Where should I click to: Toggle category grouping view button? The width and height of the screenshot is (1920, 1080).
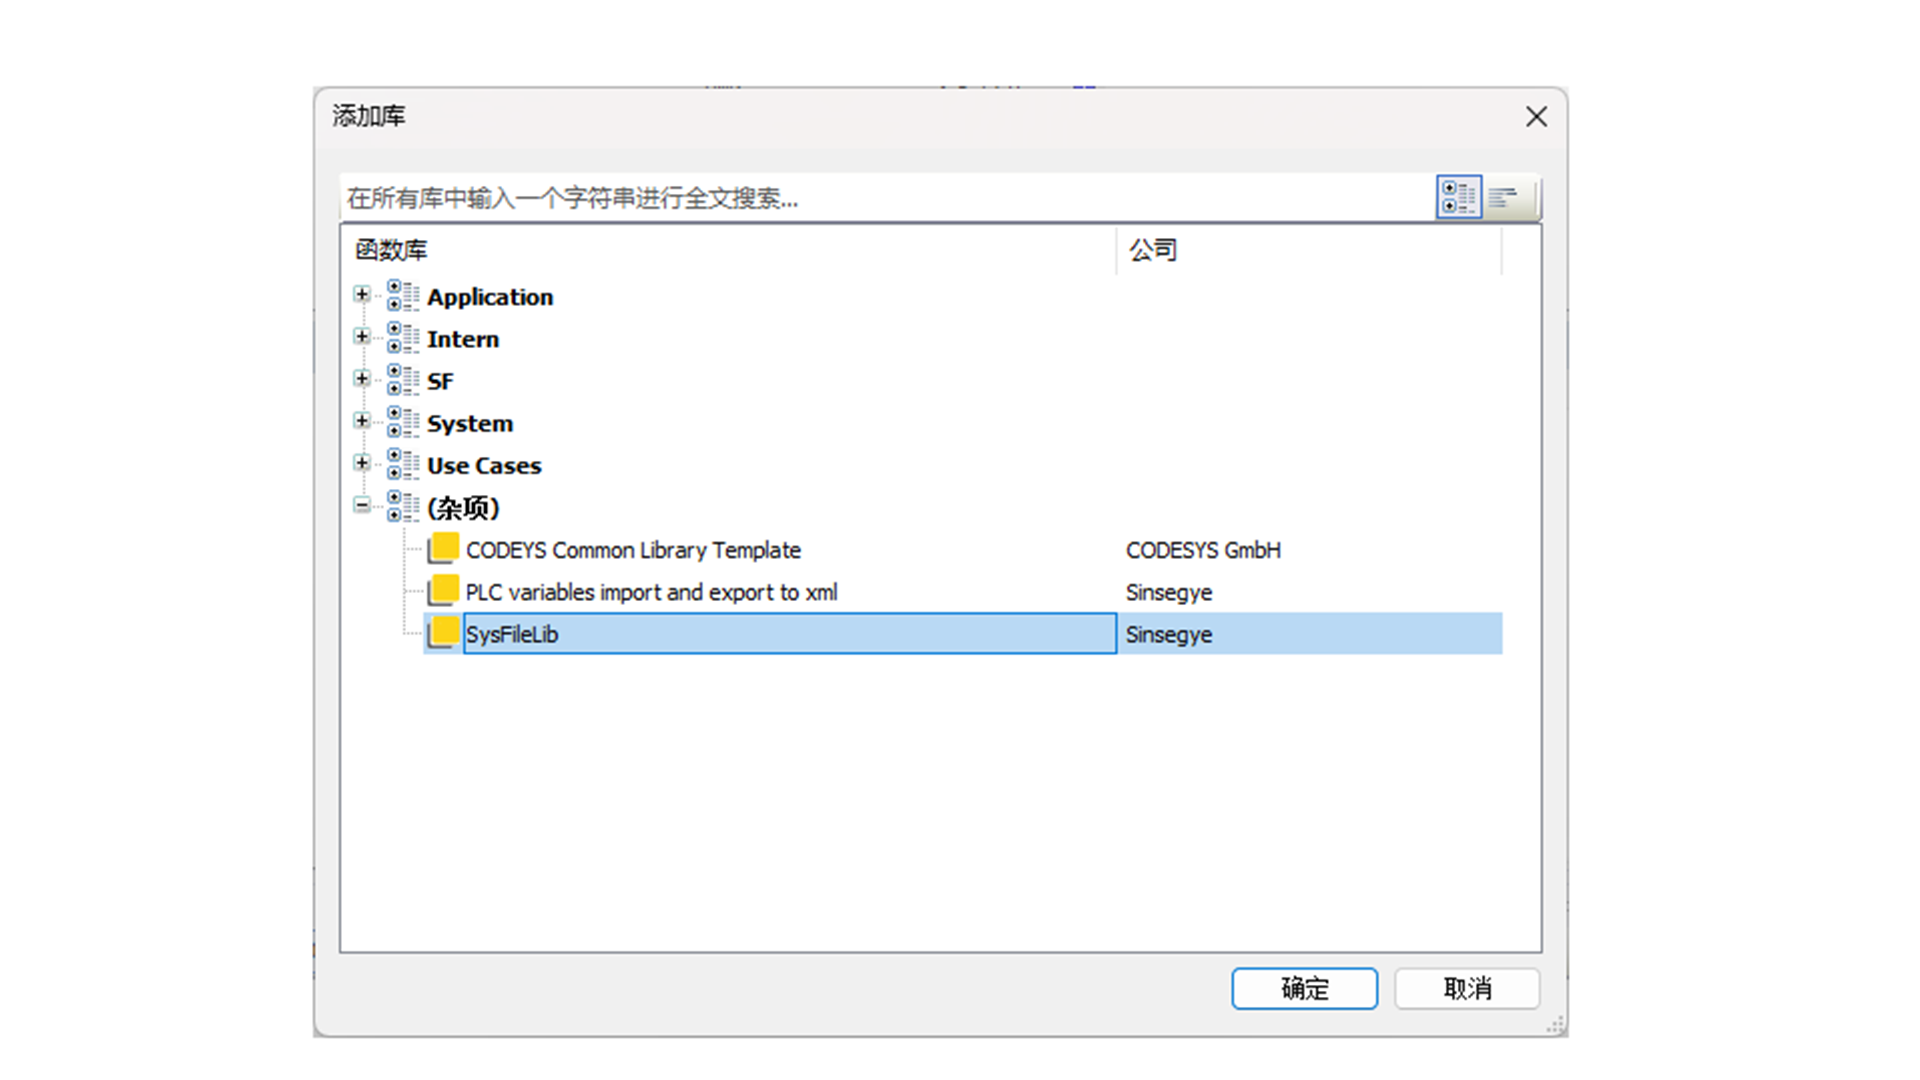coord(1459,197)
